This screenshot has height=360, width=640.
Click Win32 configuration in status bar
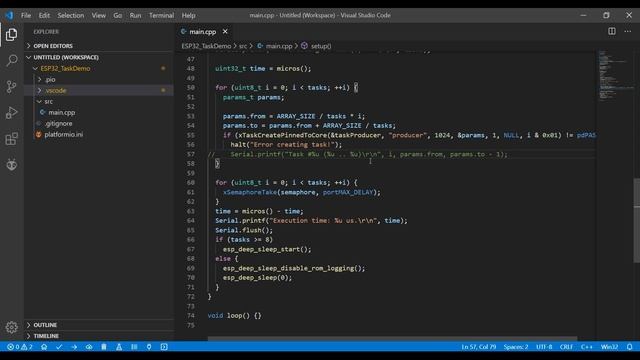pos(609,347)
